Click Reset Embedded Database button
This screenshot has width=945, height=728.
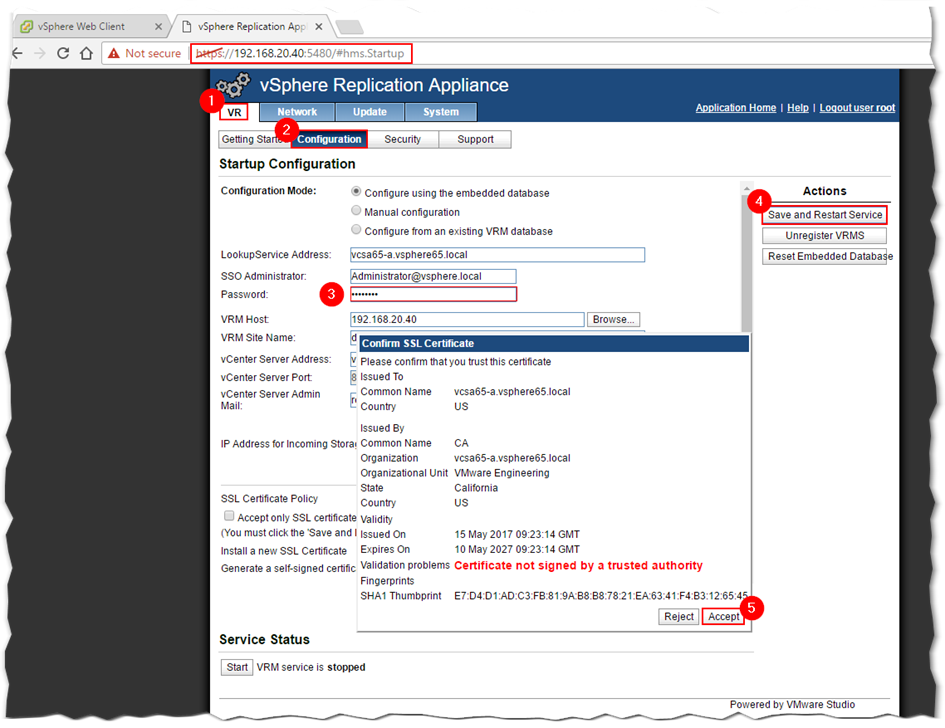pyautogui.click(x=824, y=257)
